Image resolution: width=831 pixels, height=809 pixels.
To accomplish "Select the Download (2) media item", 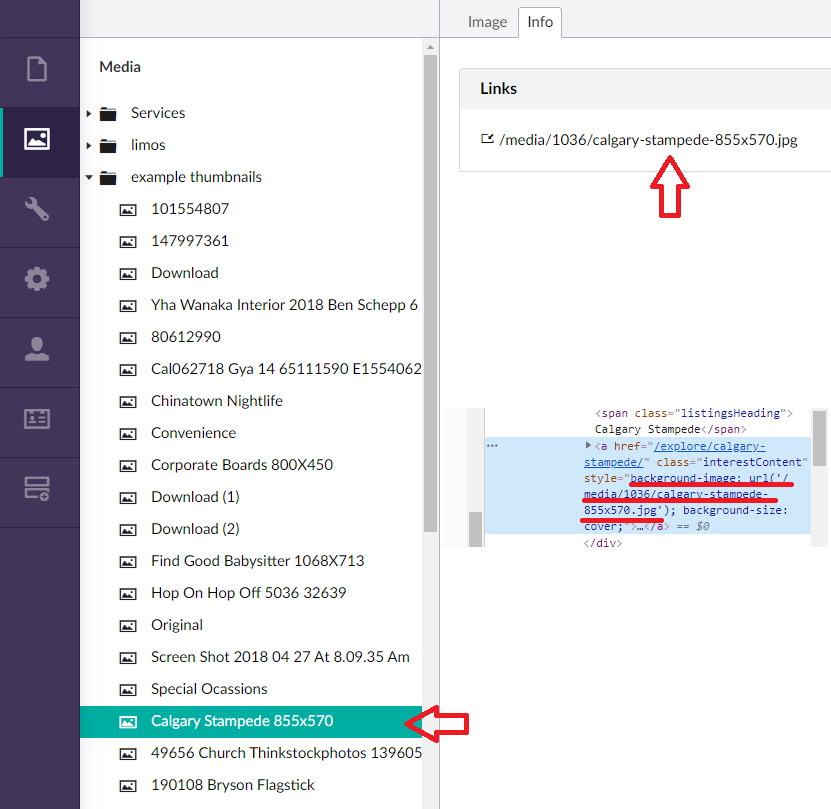I will pyautogui.click(x=195, y=529).
